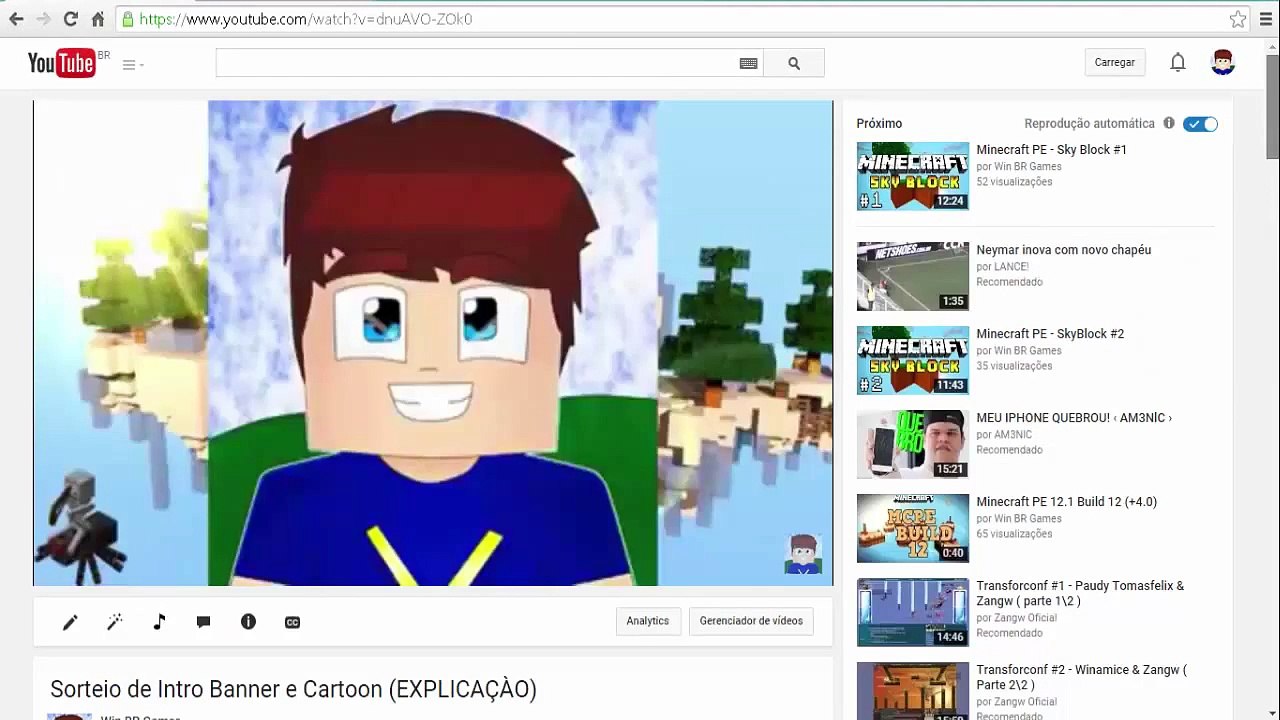Open the on-screen keyboard icon in search

[x=748, y=63]
